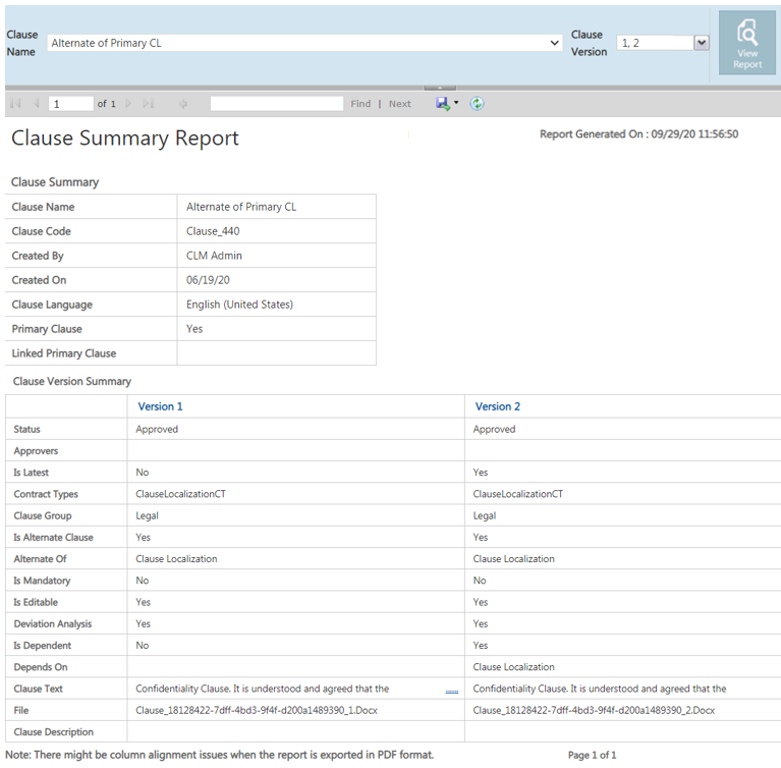The height and width of the screenshot is (768, 781).
Task: Click the current page number field
Action: 70,104
